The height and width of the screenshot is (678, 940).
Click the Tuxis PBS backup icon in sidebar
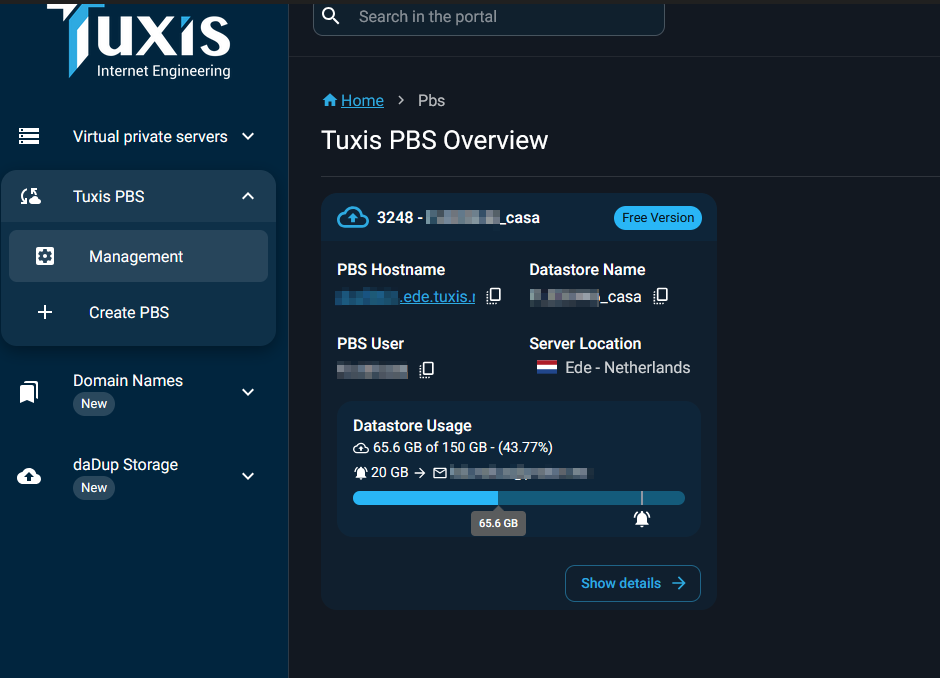click(x=31, y=196)
